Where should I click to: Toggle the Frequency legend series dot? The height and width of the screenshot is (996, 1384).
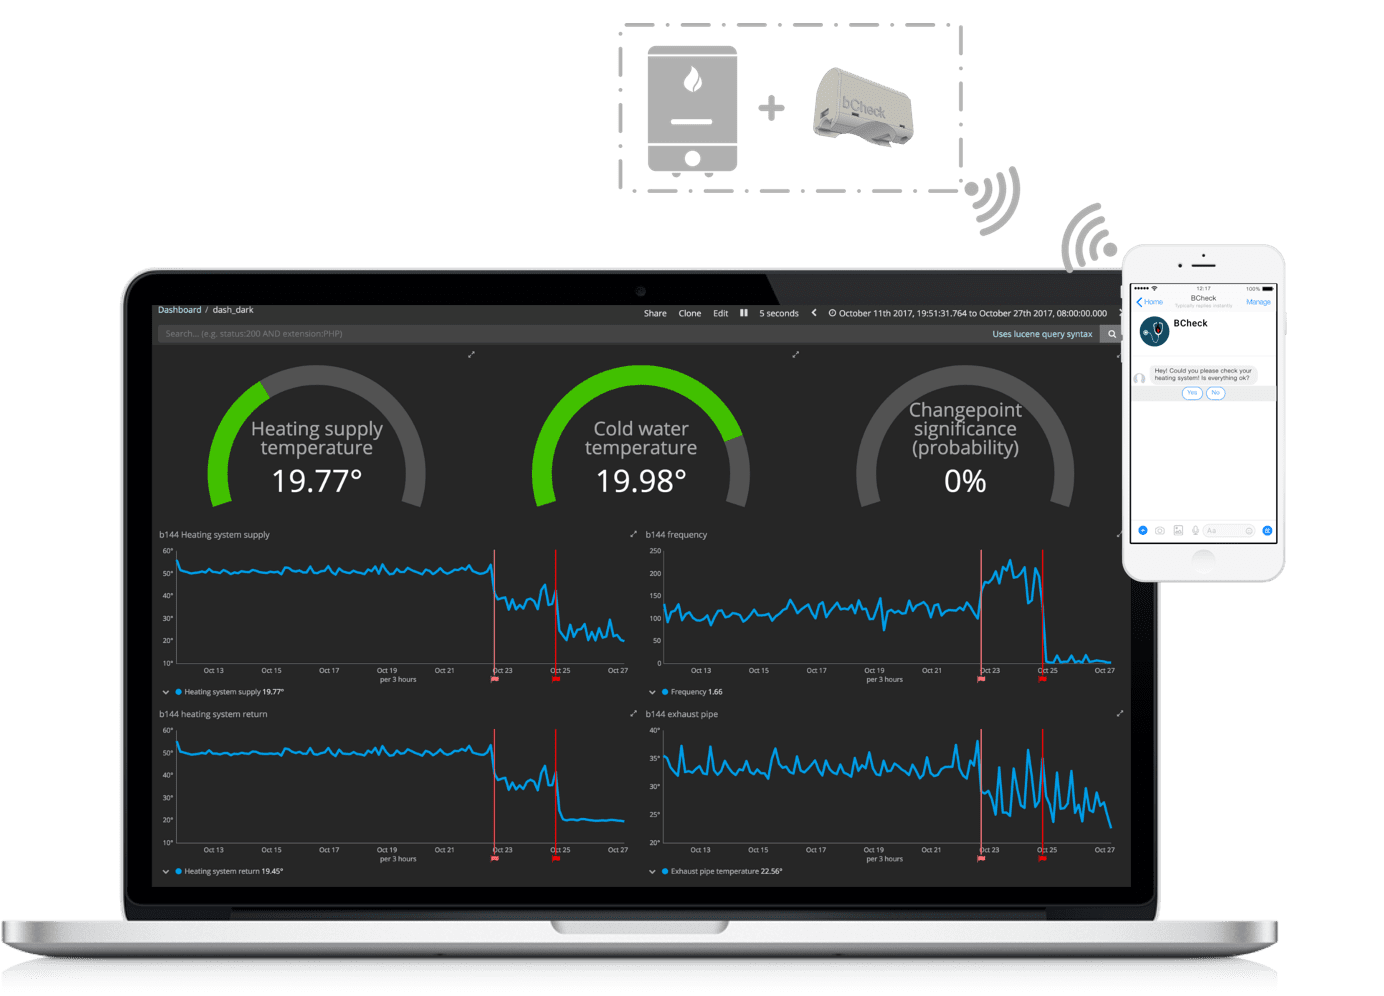[665, 692]
